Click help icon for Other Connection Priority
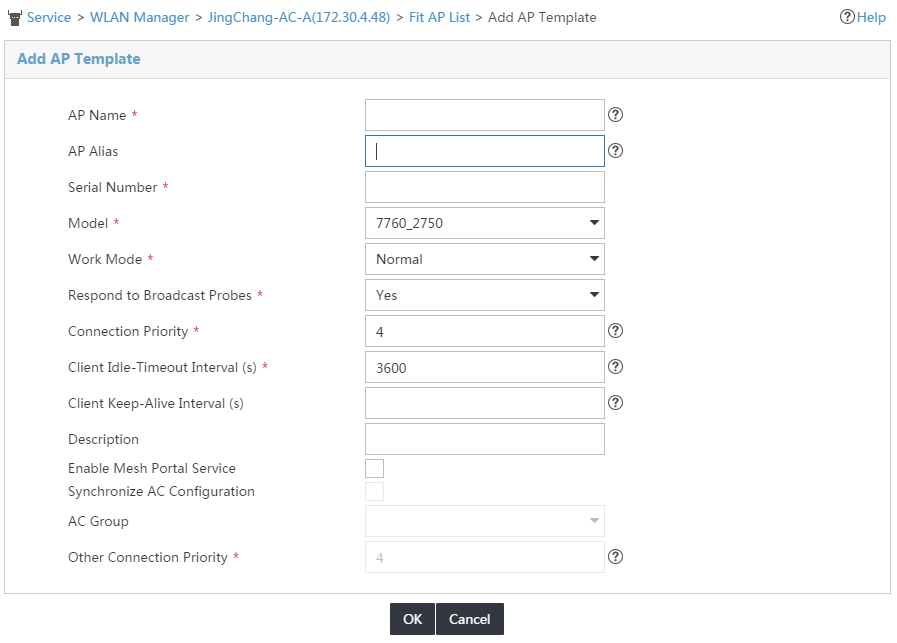 615,557
